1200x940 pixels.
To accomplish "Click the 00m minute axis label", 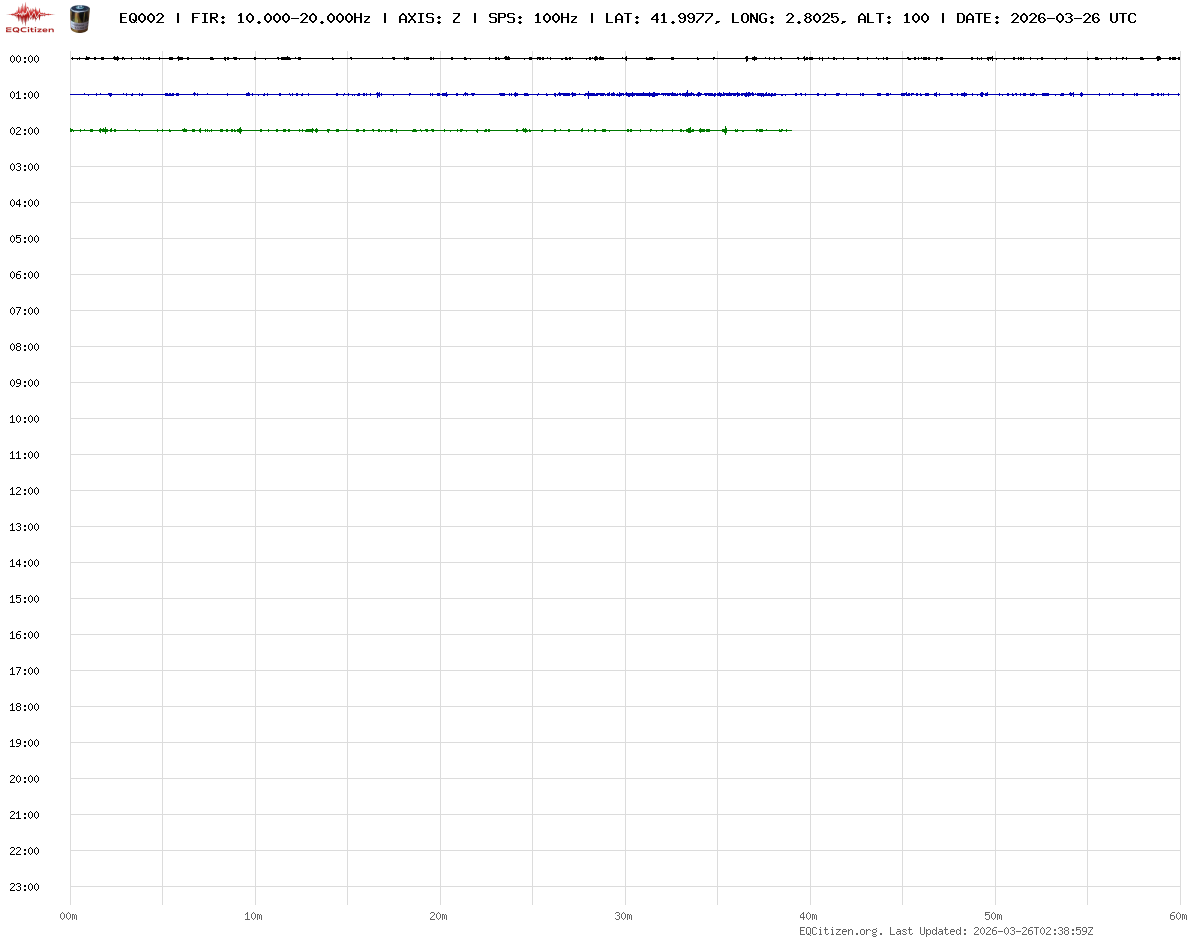I will pos(69,916).
